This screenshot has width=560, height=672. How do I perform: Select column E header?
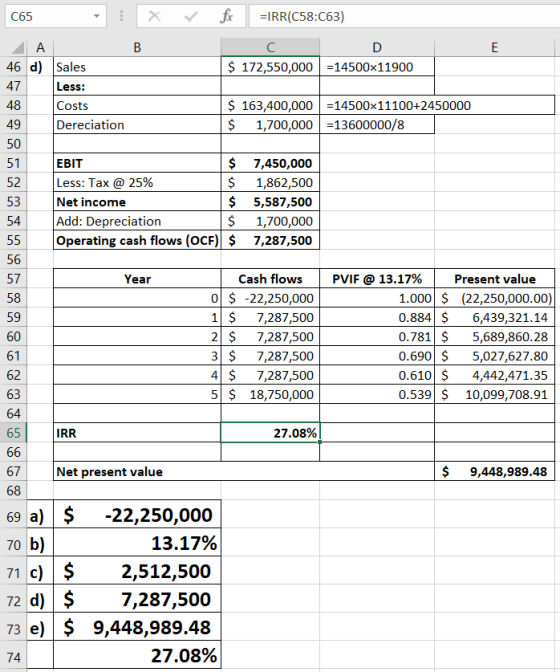(494, 48)
